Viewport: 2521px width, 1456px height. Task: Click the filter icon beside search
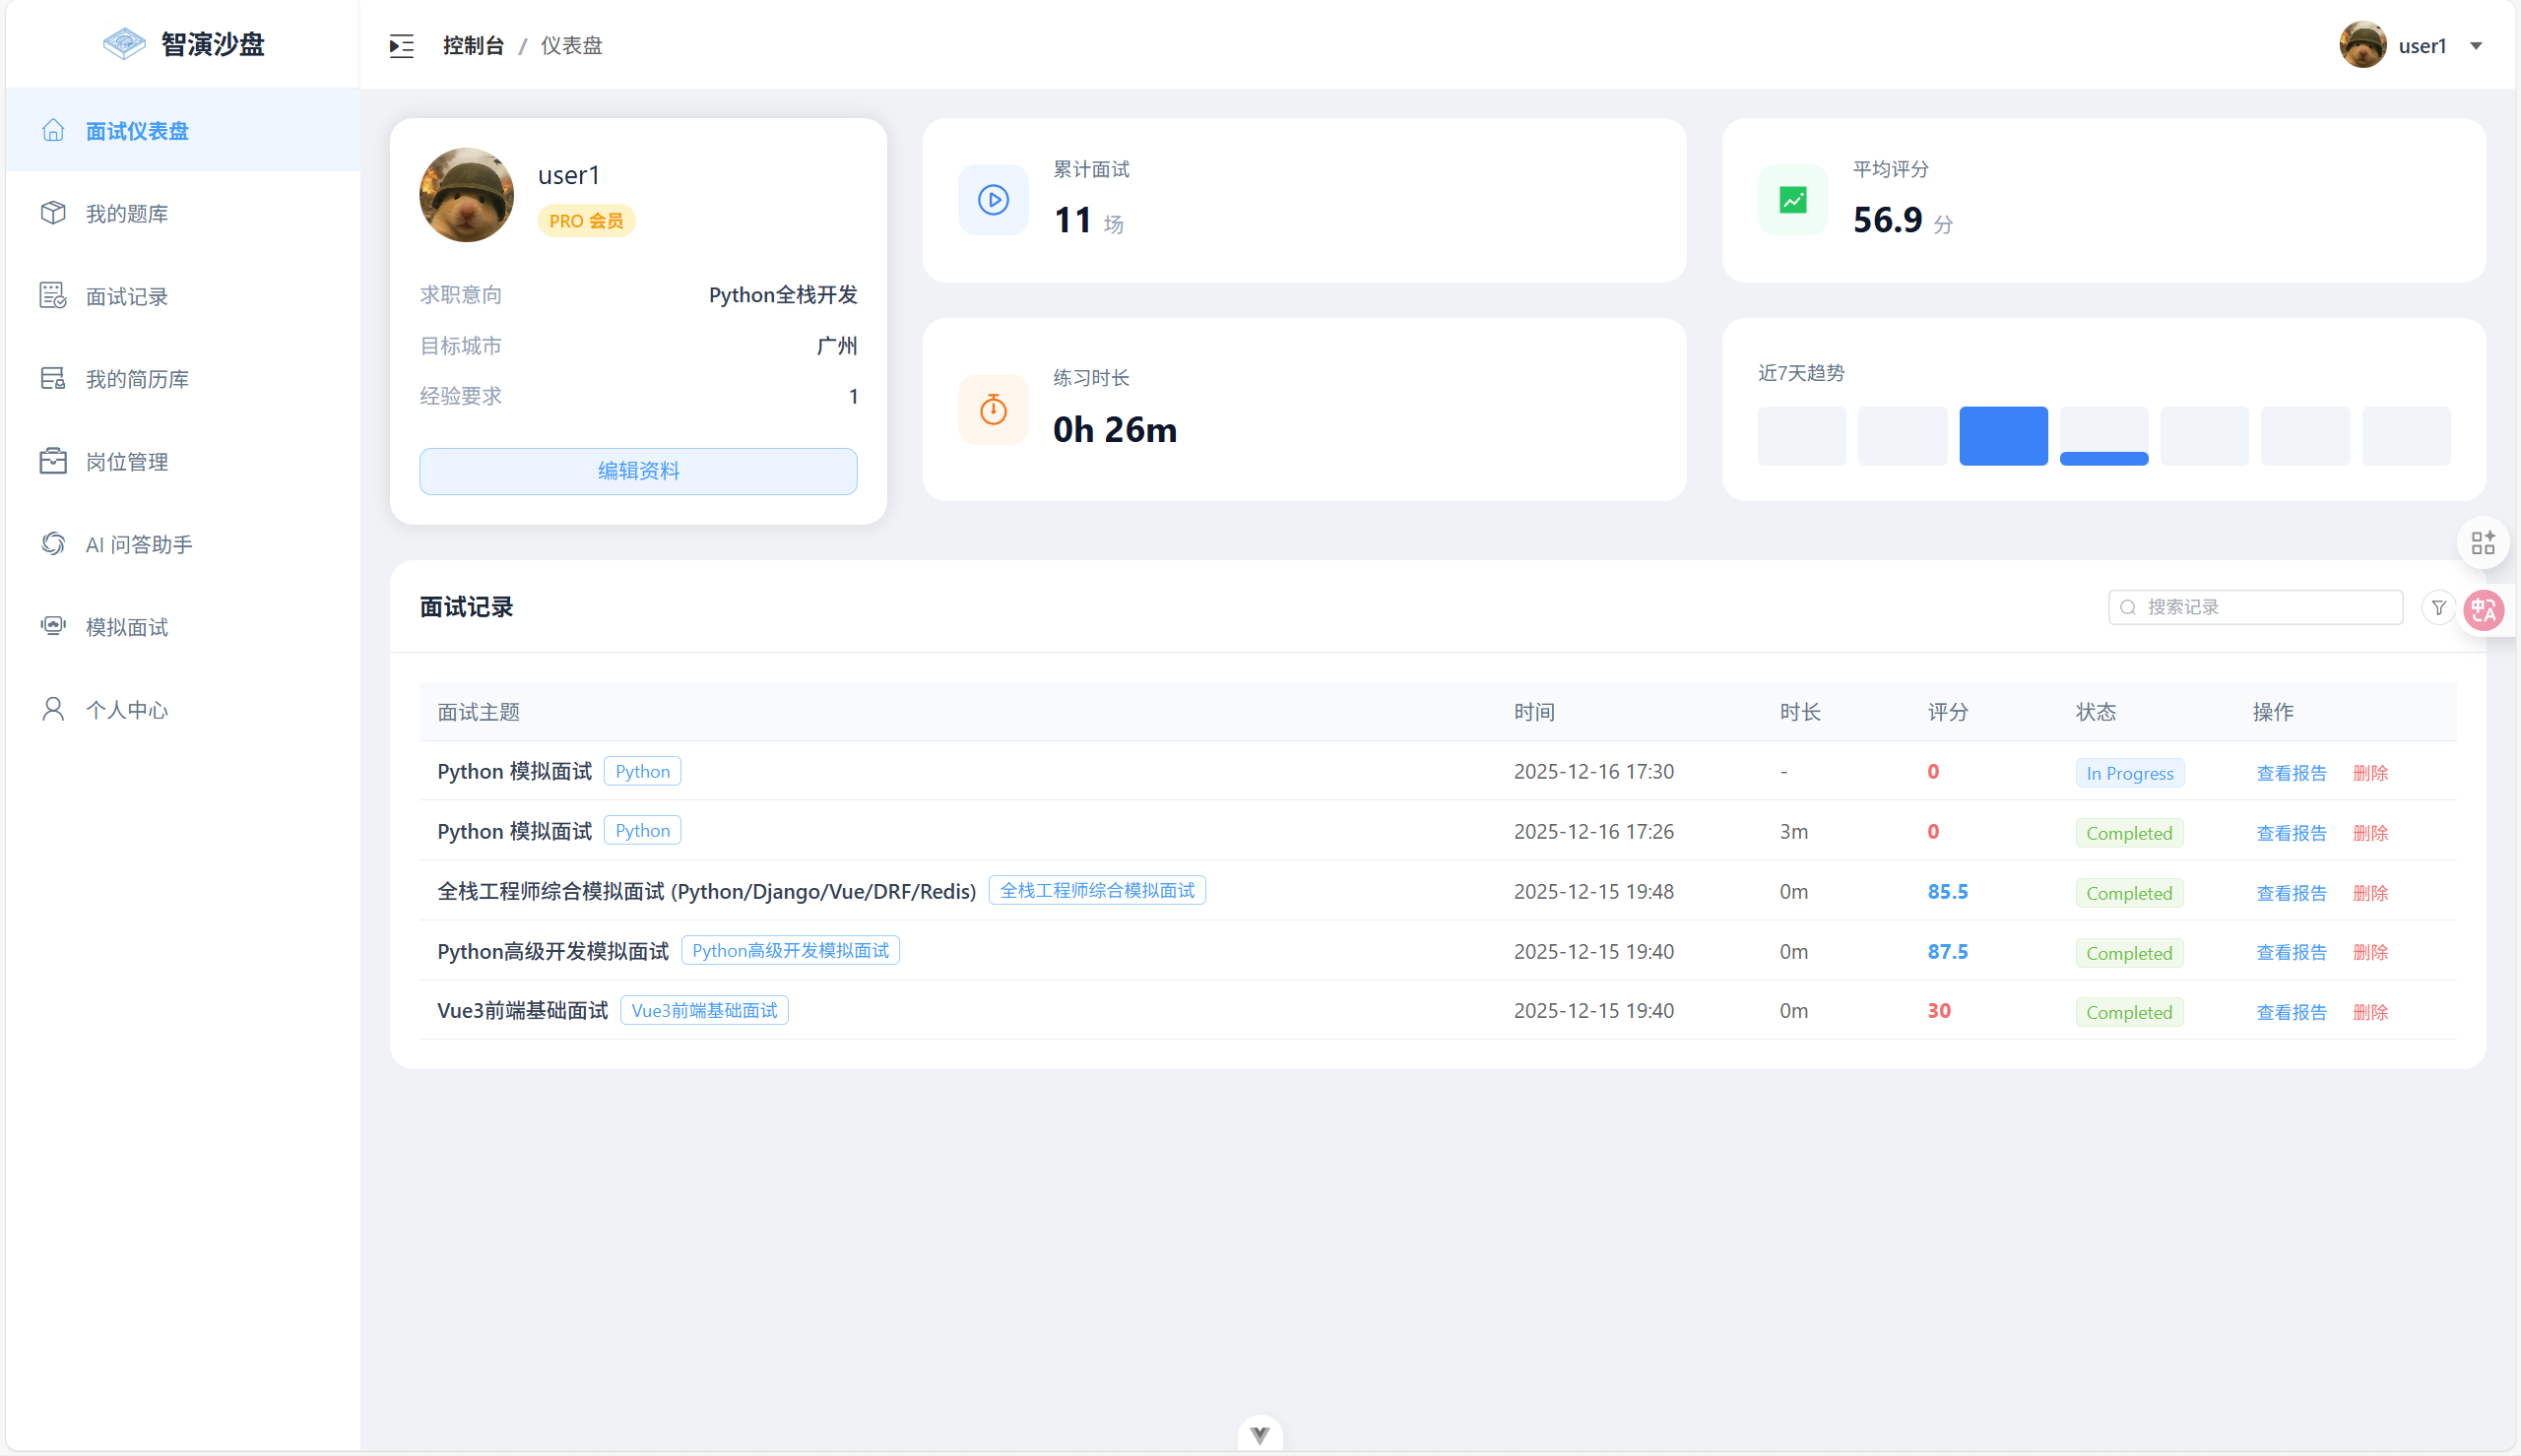pyautogui.click(x=2438, y=607)
